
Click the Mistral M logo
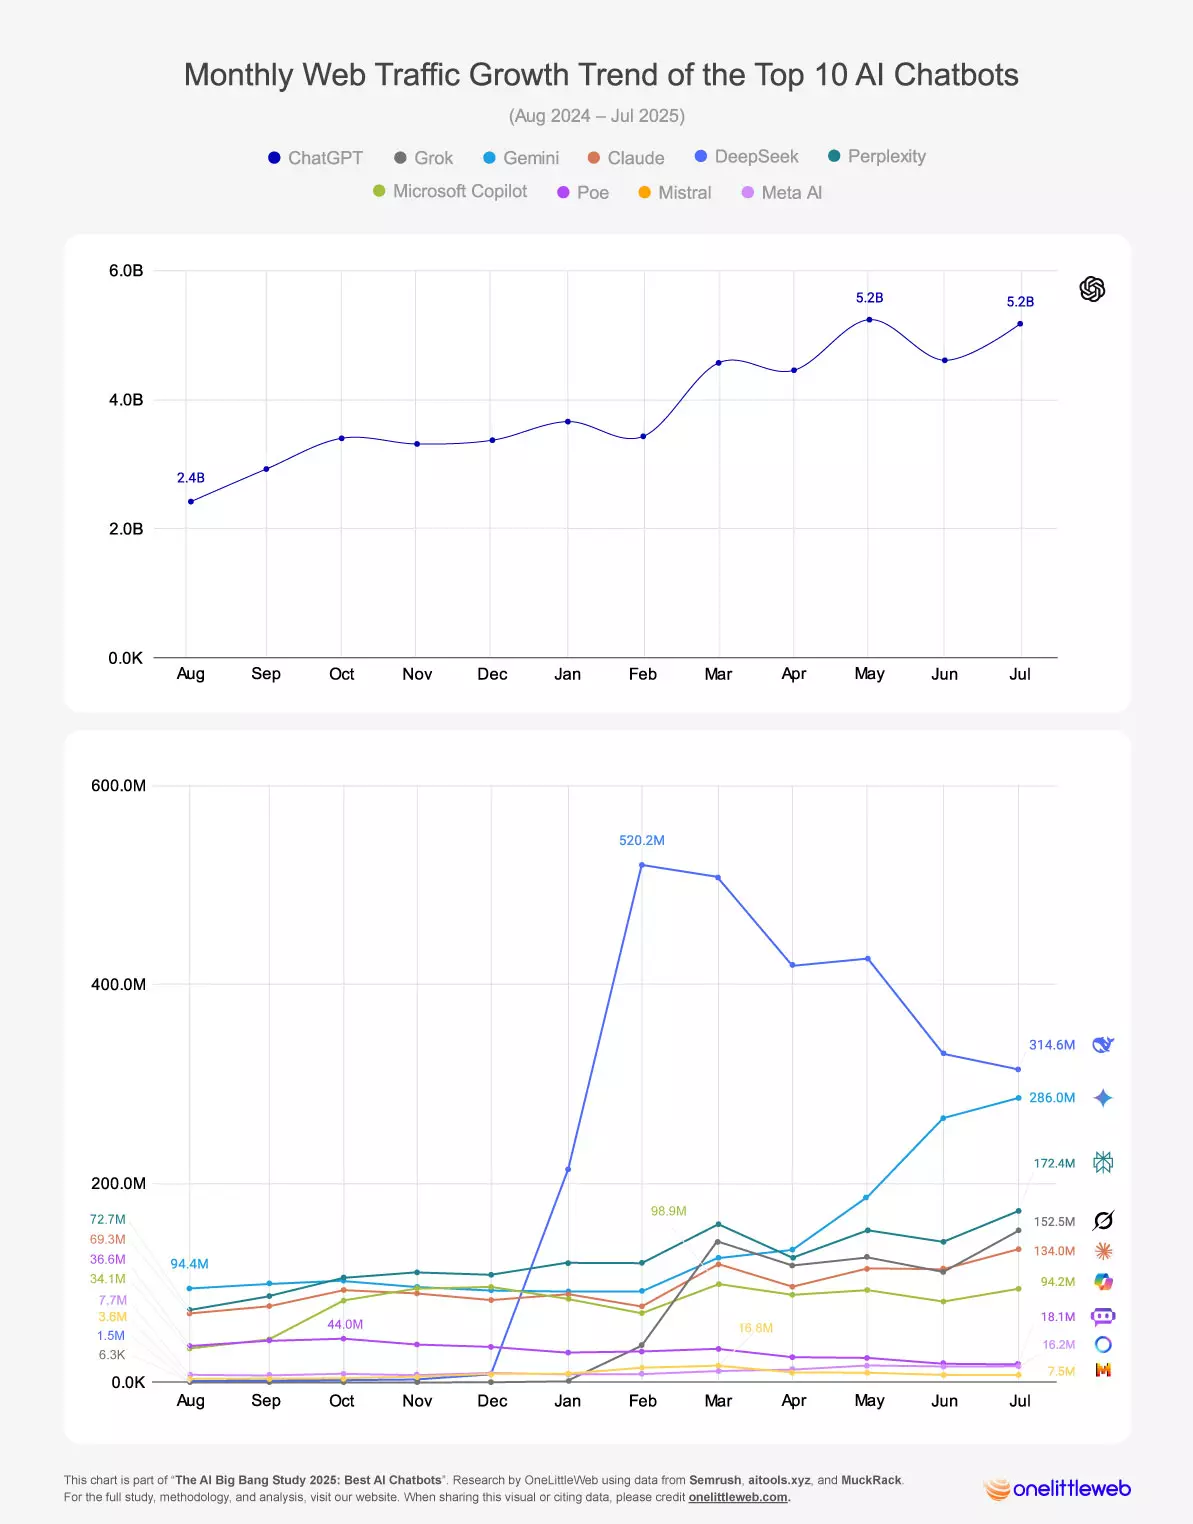pos(1103,1370)
